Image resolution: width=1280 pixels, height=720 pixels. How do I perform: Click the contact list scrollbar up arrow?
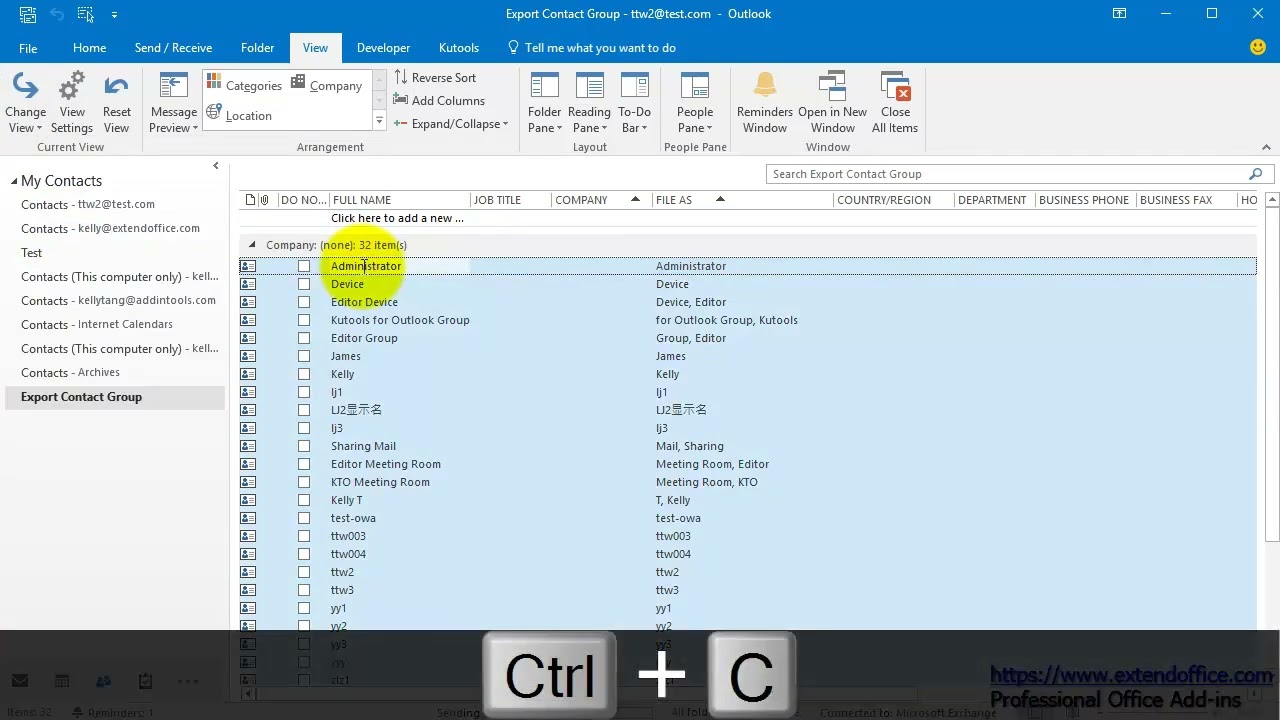point(1272,200)
